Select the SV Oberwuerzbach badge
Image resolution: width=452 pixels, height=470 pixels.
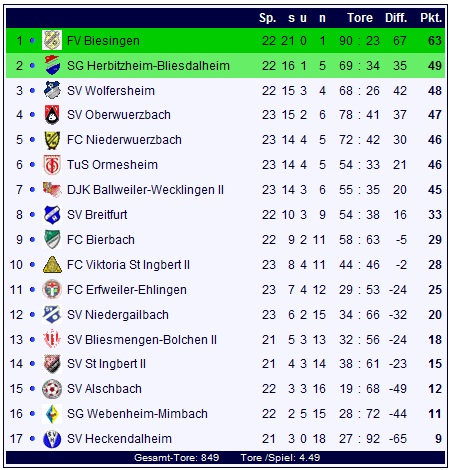52,115
